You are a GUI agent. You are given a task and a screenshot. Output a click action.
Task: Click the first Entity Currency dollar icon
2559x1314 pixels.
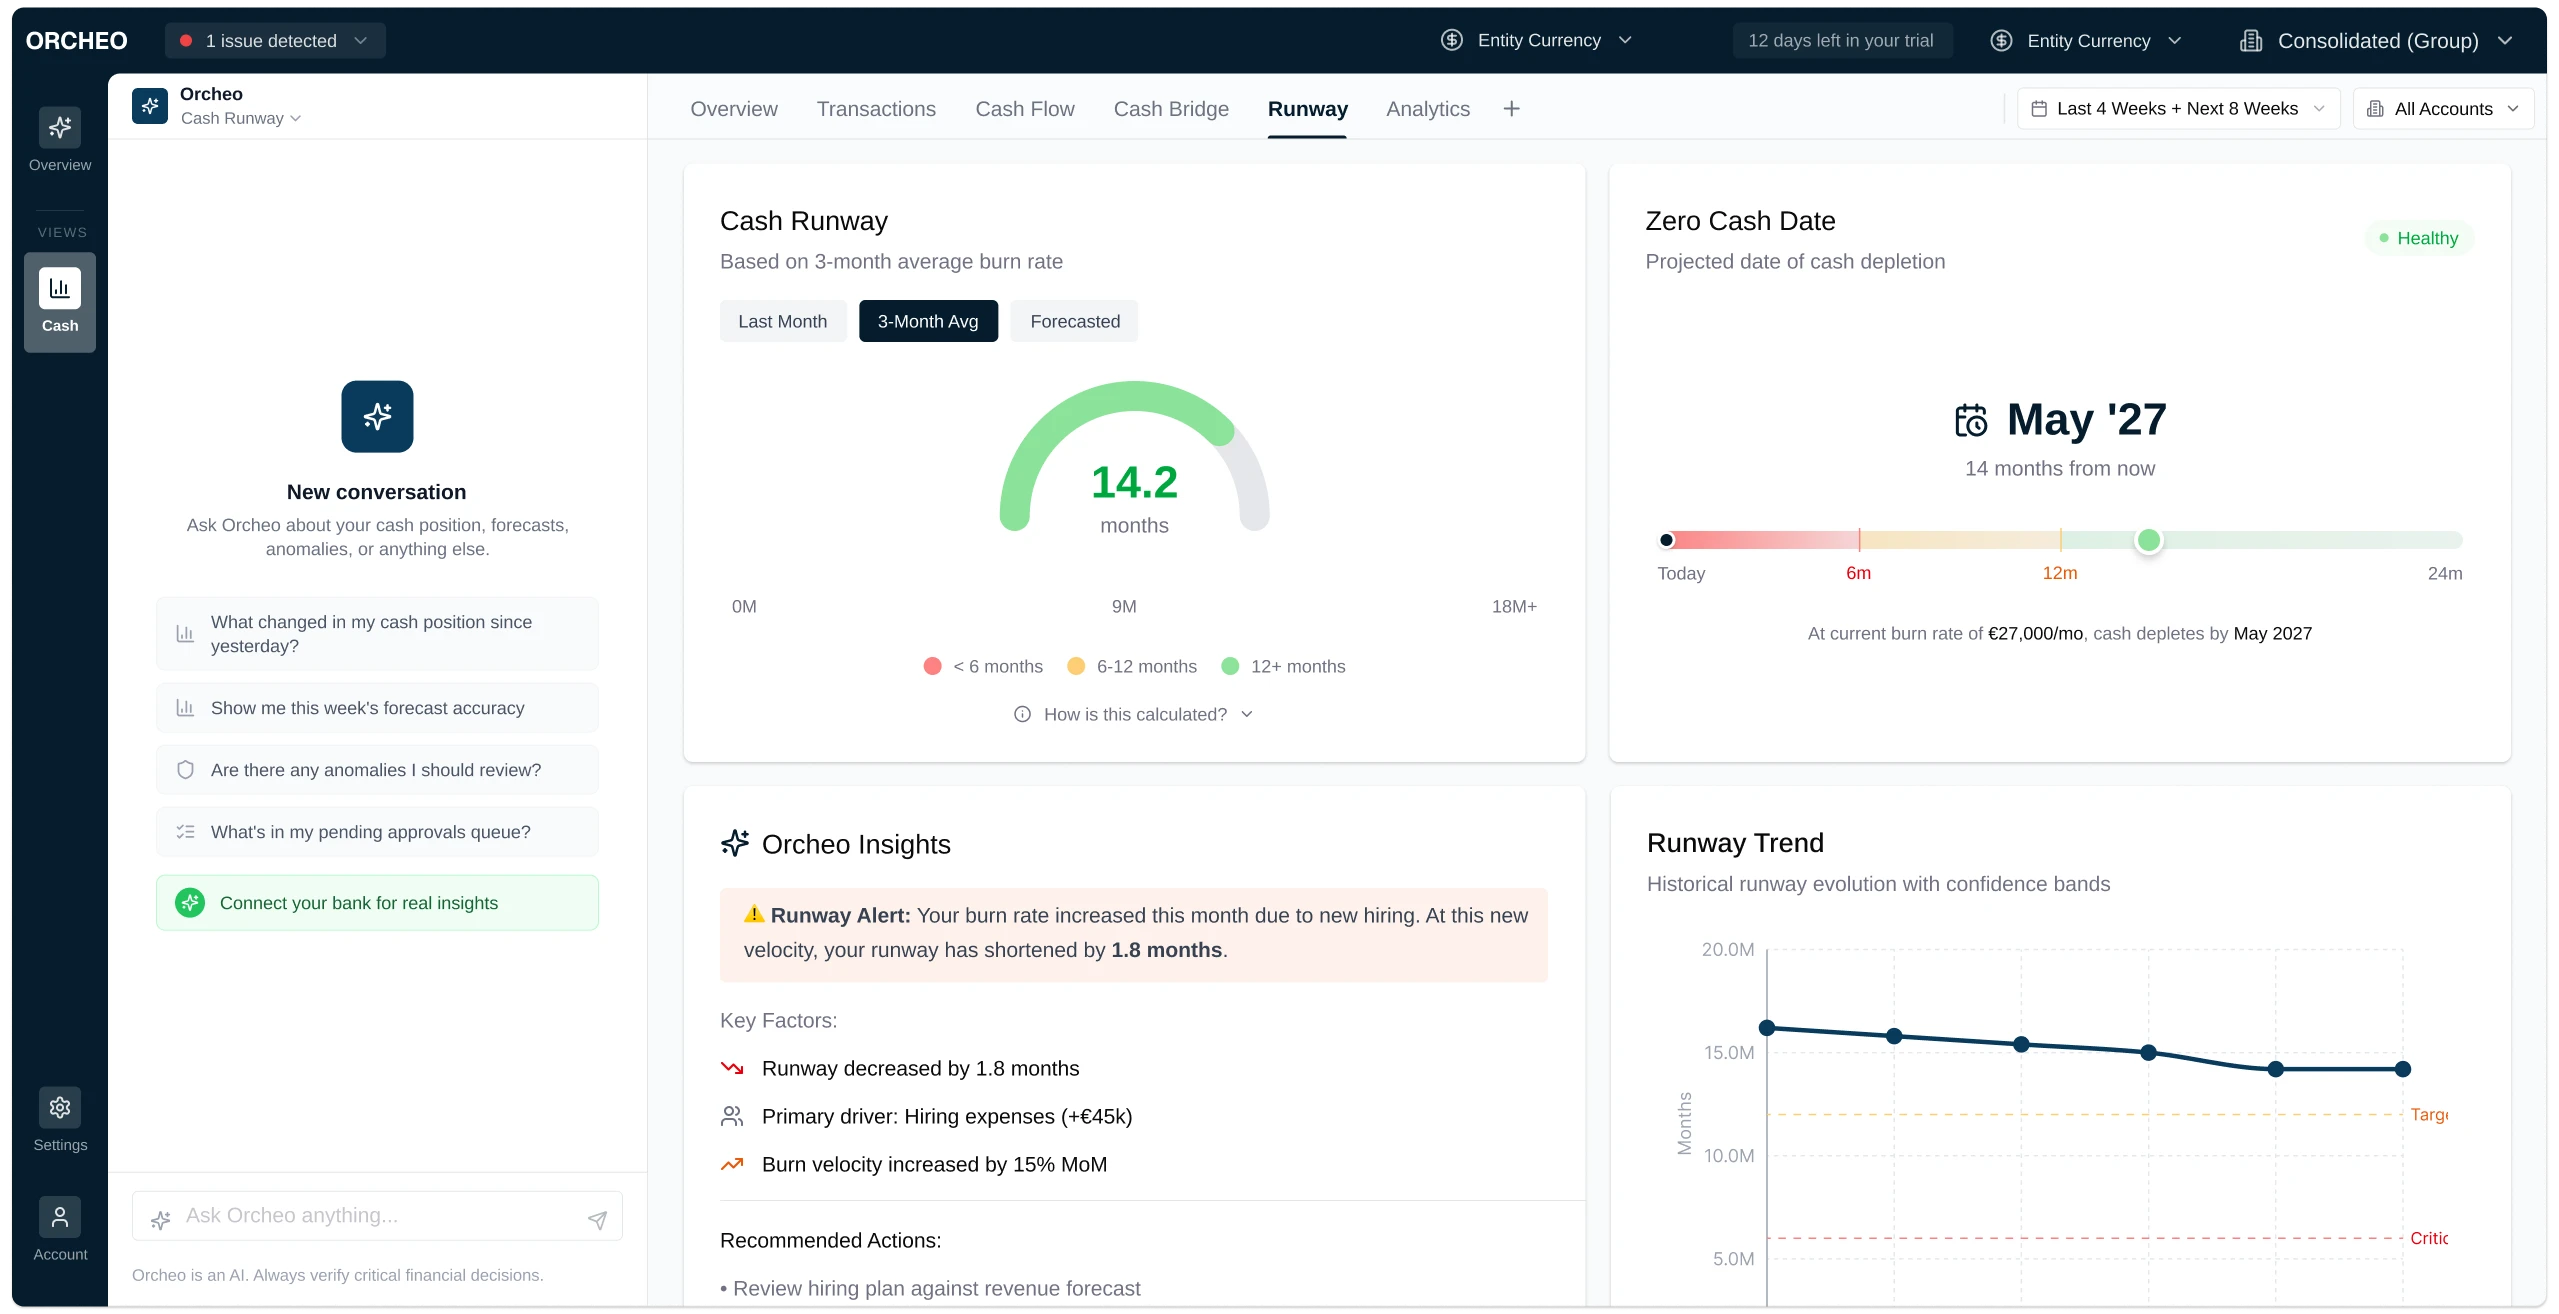click(1452, 40)
